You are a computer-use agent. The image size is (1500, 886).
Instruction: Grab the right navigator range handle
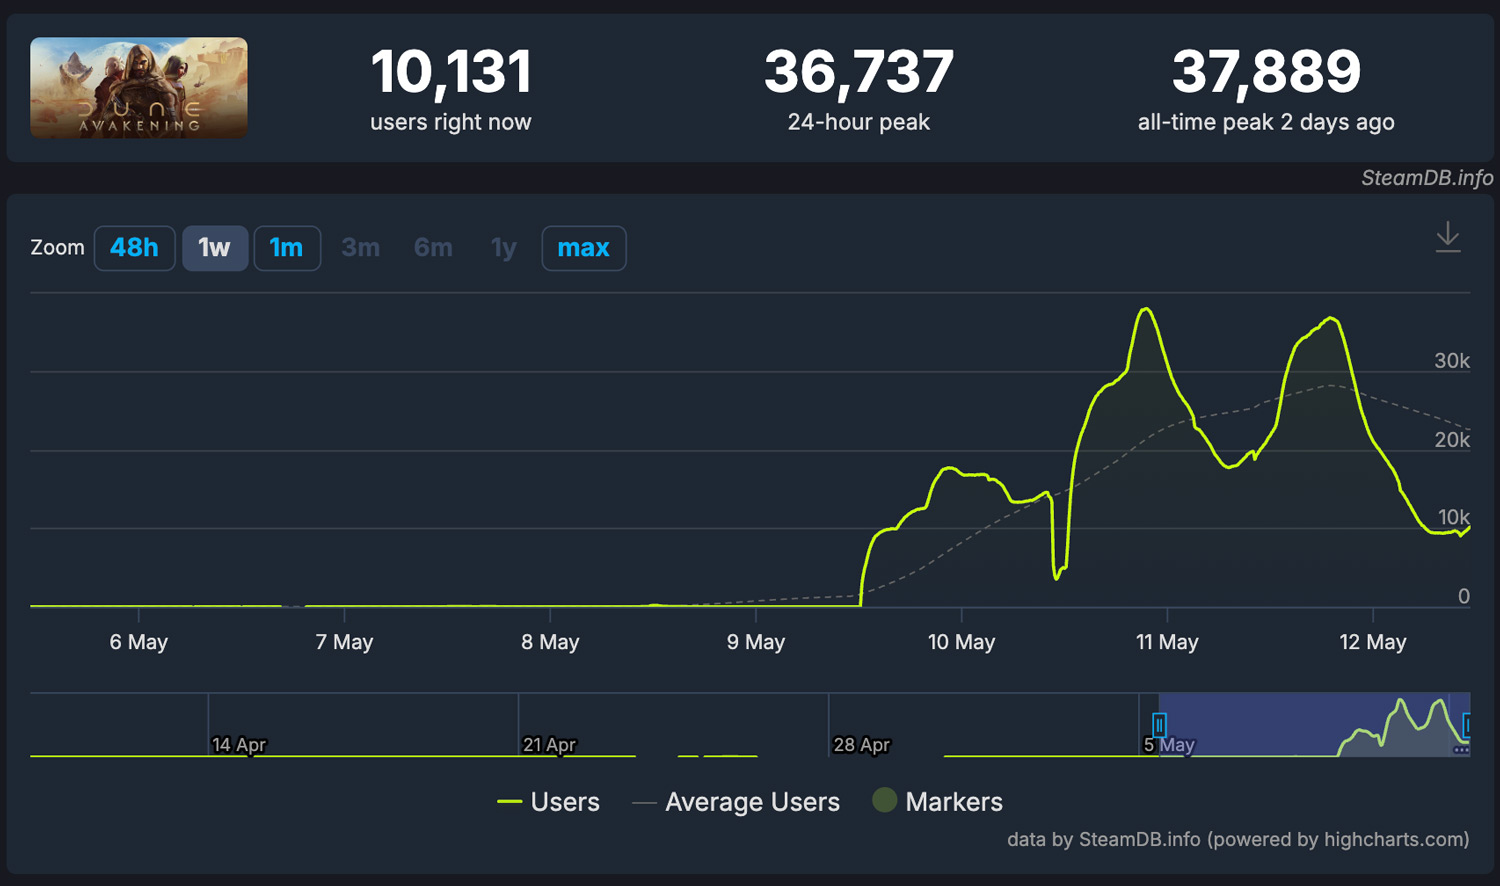pos(1467,724)
